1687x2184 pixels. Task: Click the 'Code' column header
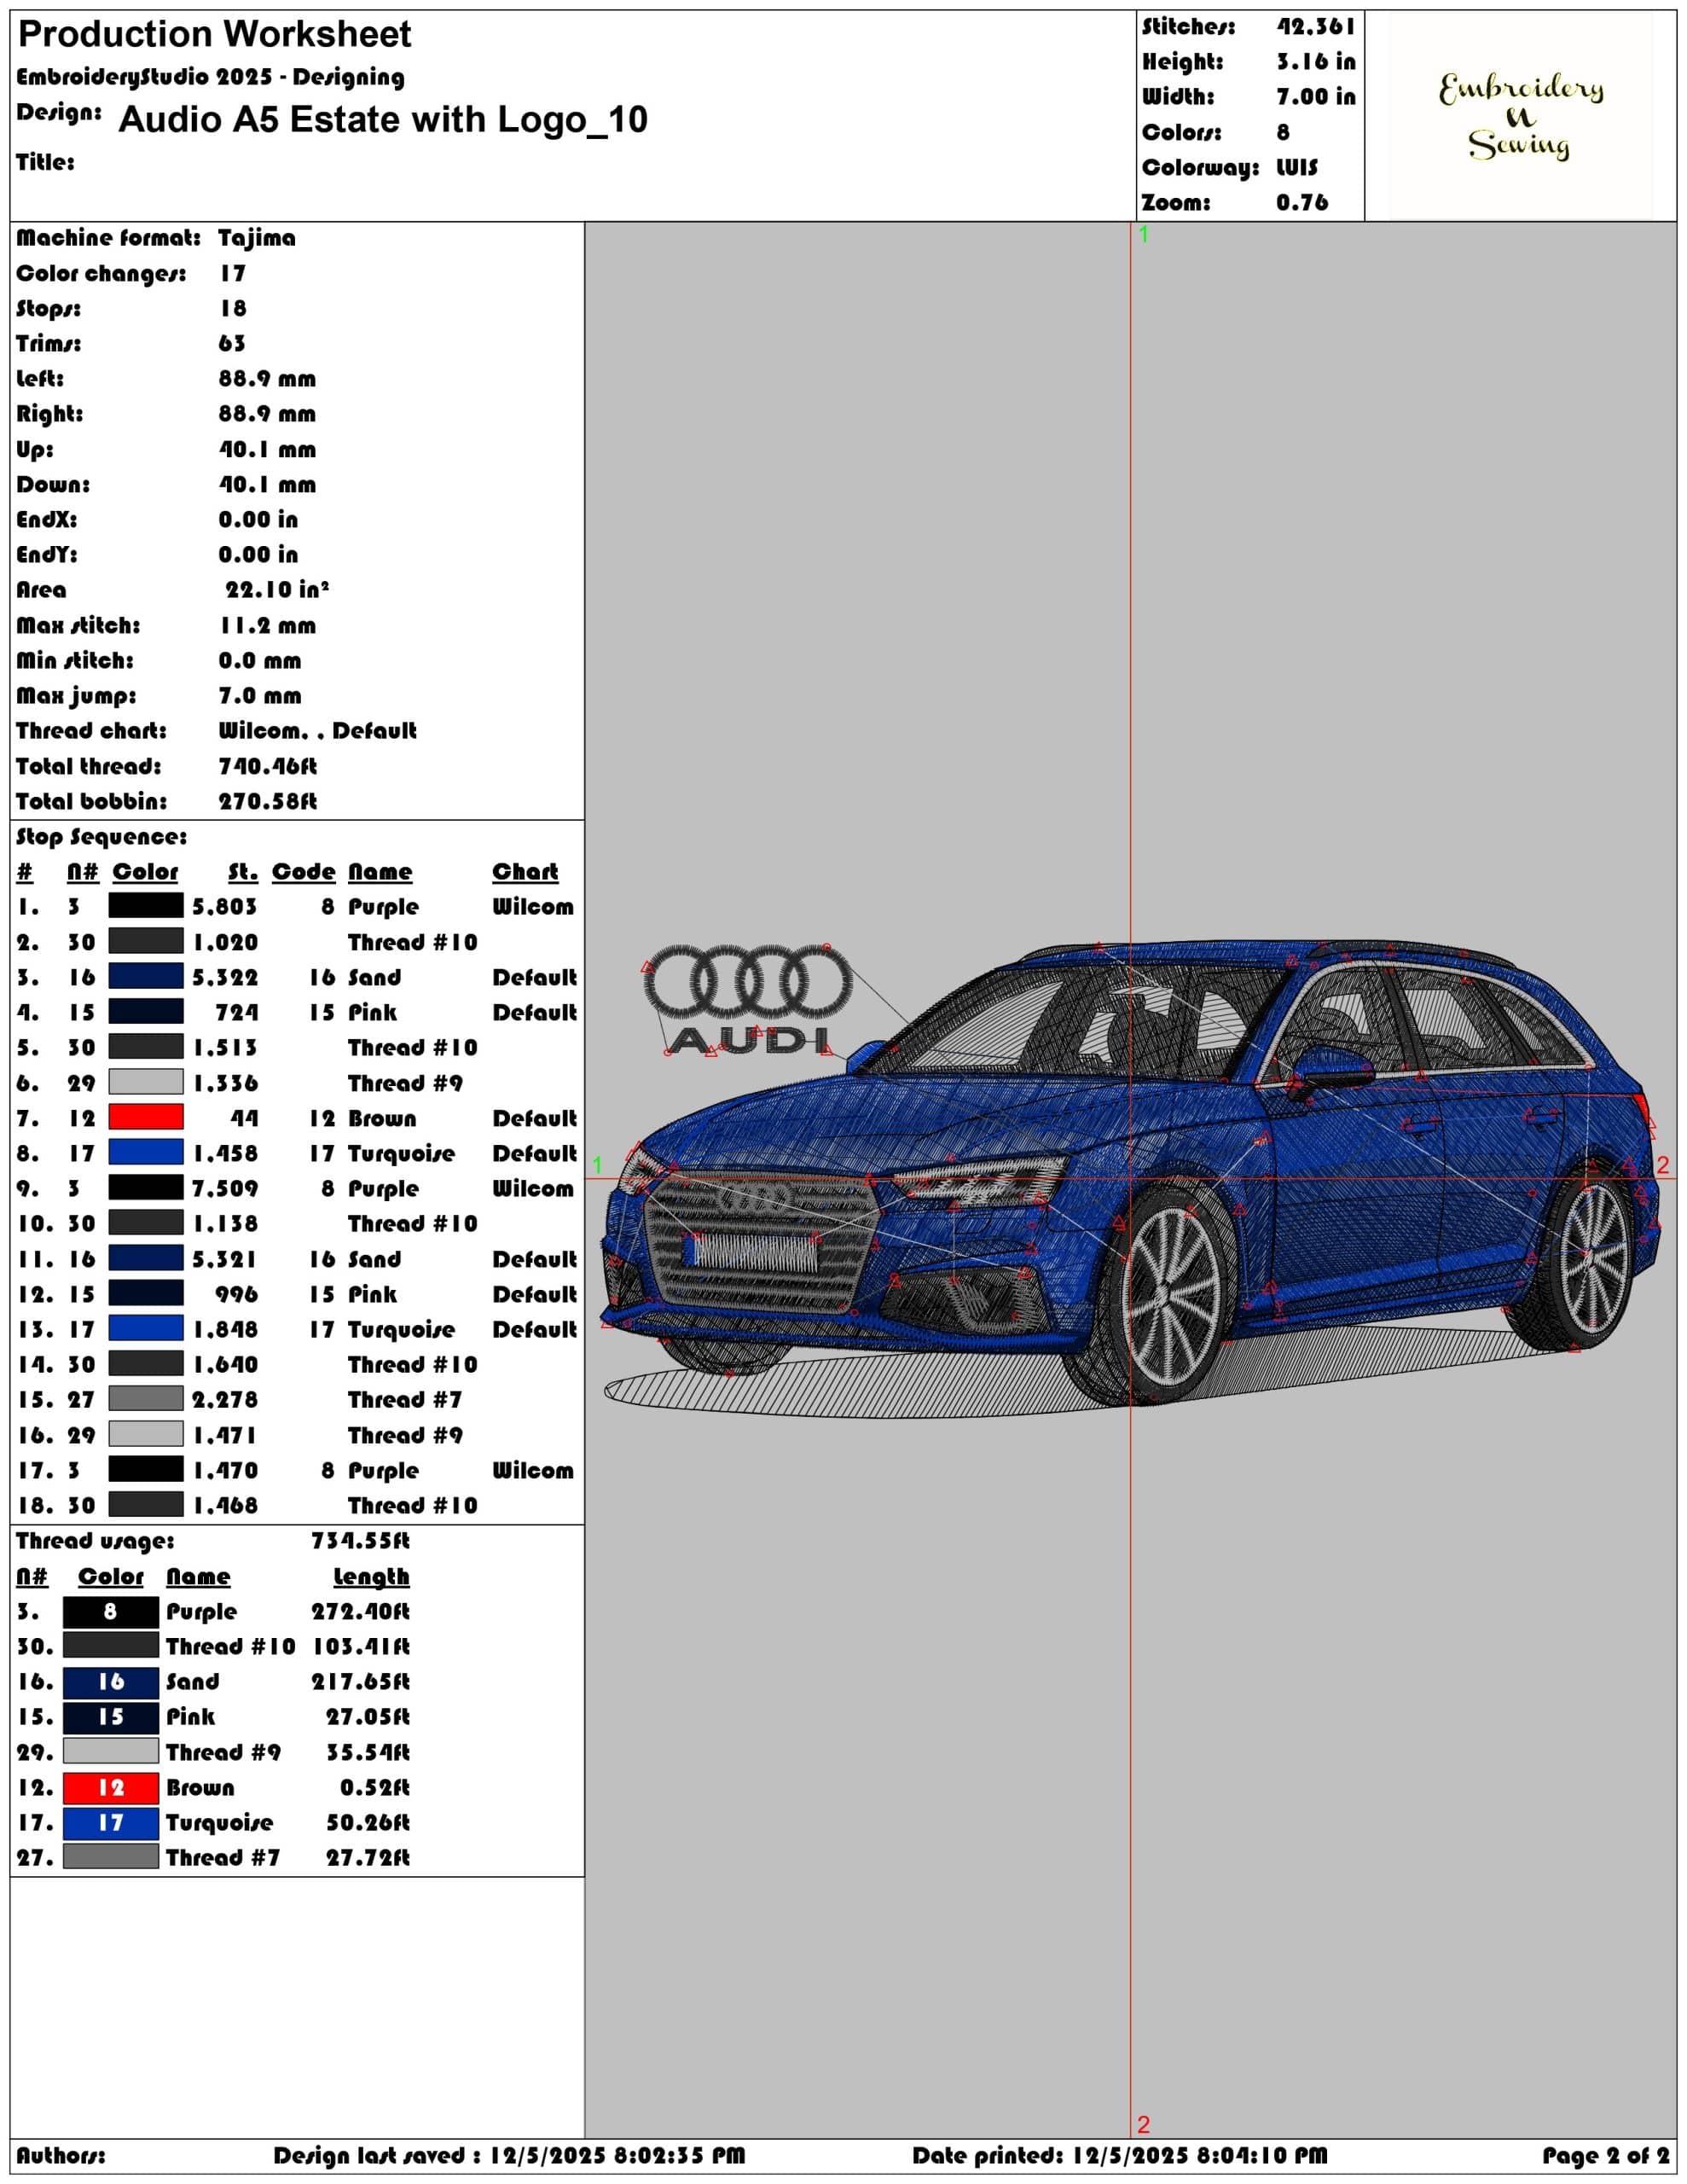pos(304,872)
